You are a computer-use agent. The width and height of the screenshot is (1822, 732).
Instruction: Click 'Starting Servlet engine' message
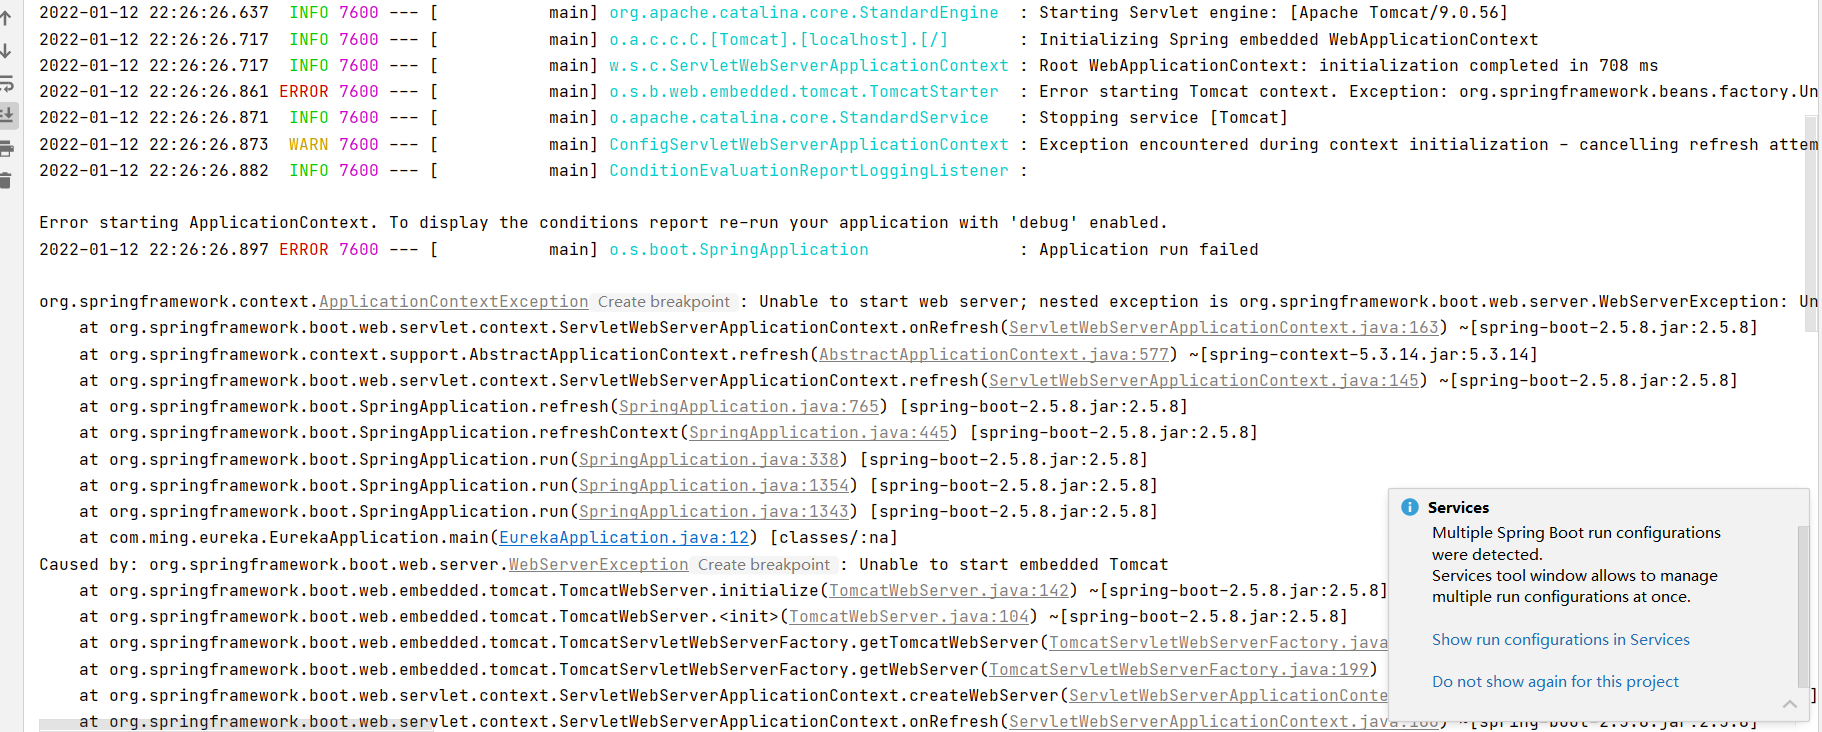[1273, 13]
